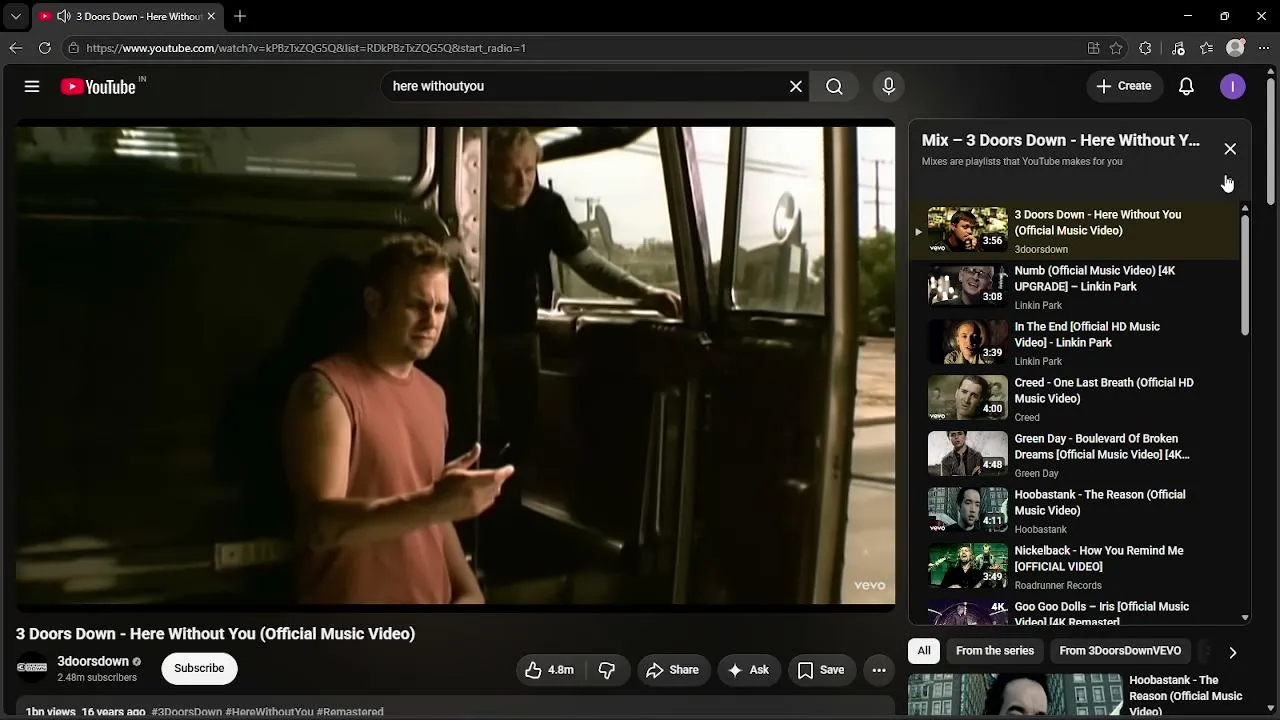Viewport: 1280px width, 720px height.
Task: Open the #Remastered hashtag link
Action: click(350, 712)
